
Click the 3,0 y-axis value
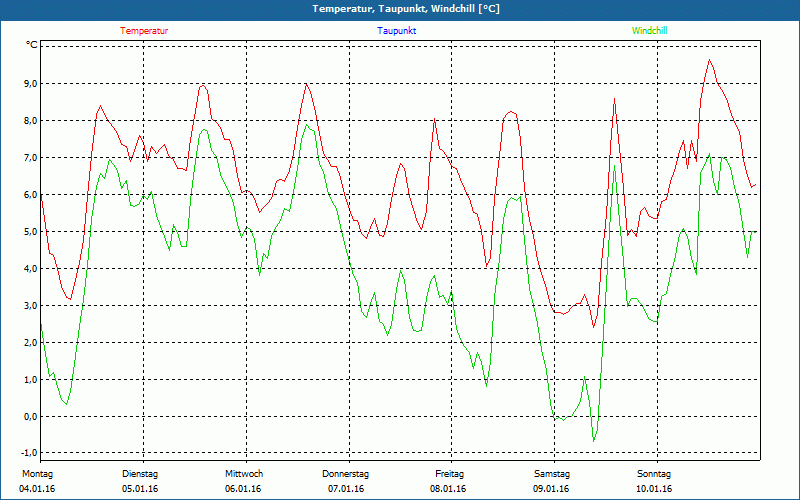[31, 306]
